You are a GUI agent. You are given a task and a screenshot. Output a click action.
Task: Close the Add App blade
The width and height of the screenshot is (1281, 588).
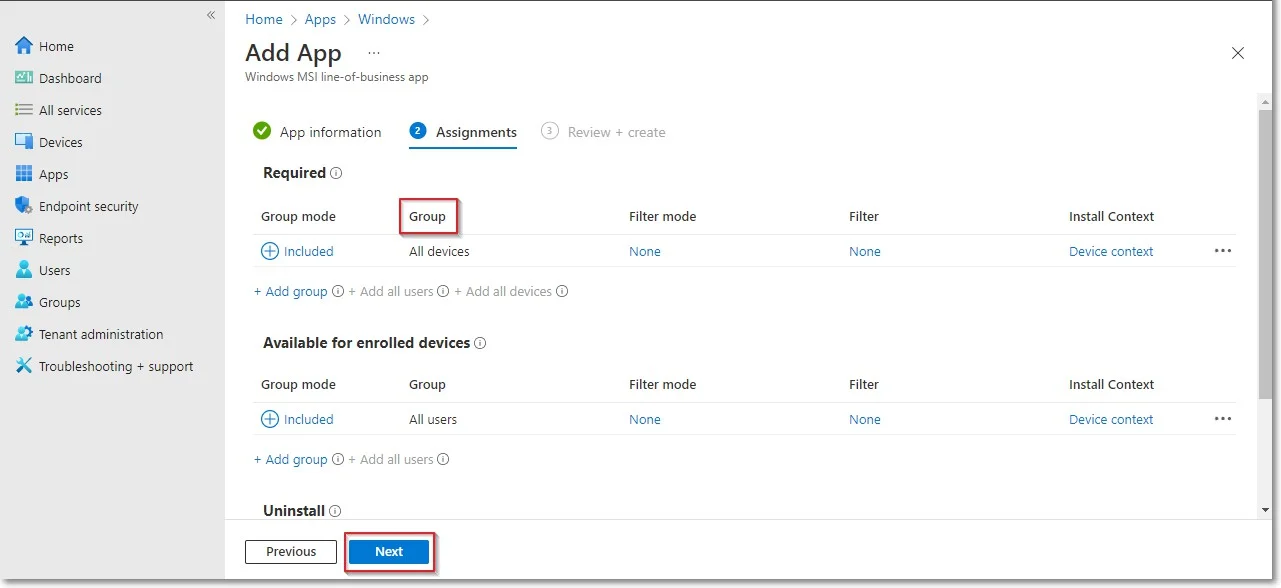pos(1238,53)
